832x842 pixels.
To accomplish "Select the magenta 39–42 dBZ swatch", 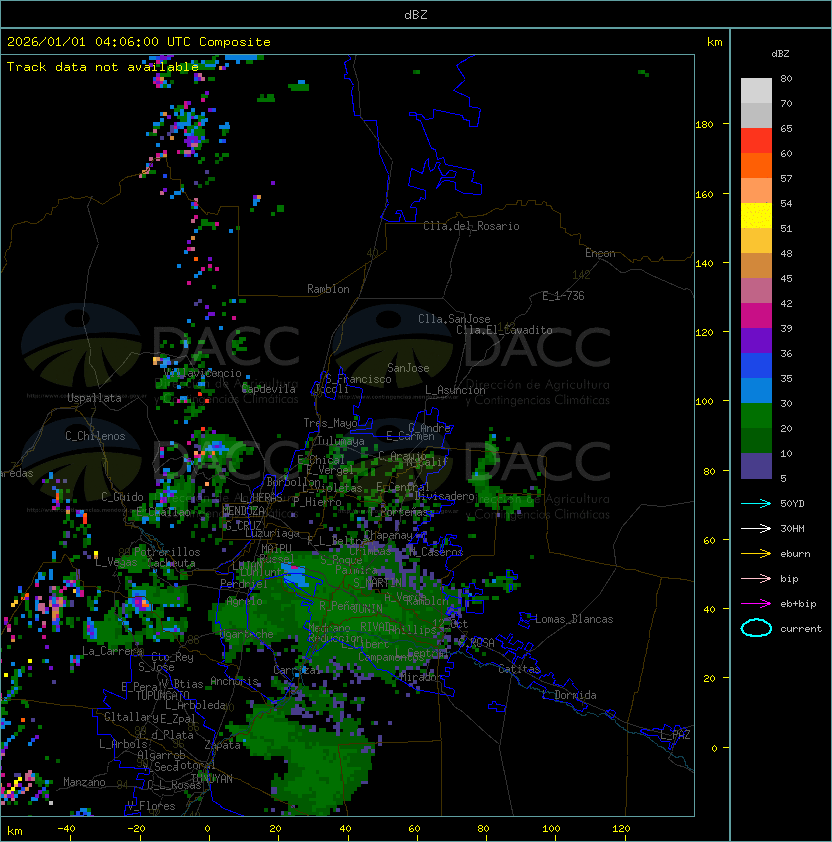I will (756, 316).
